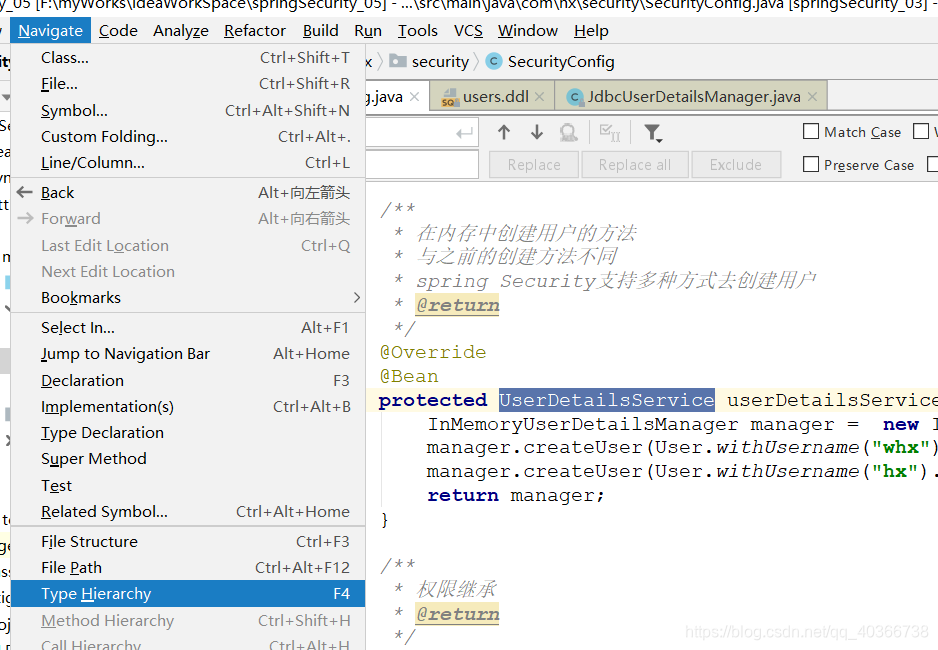Open the Tools menu
938x650 pixels.
click(418, 30)
